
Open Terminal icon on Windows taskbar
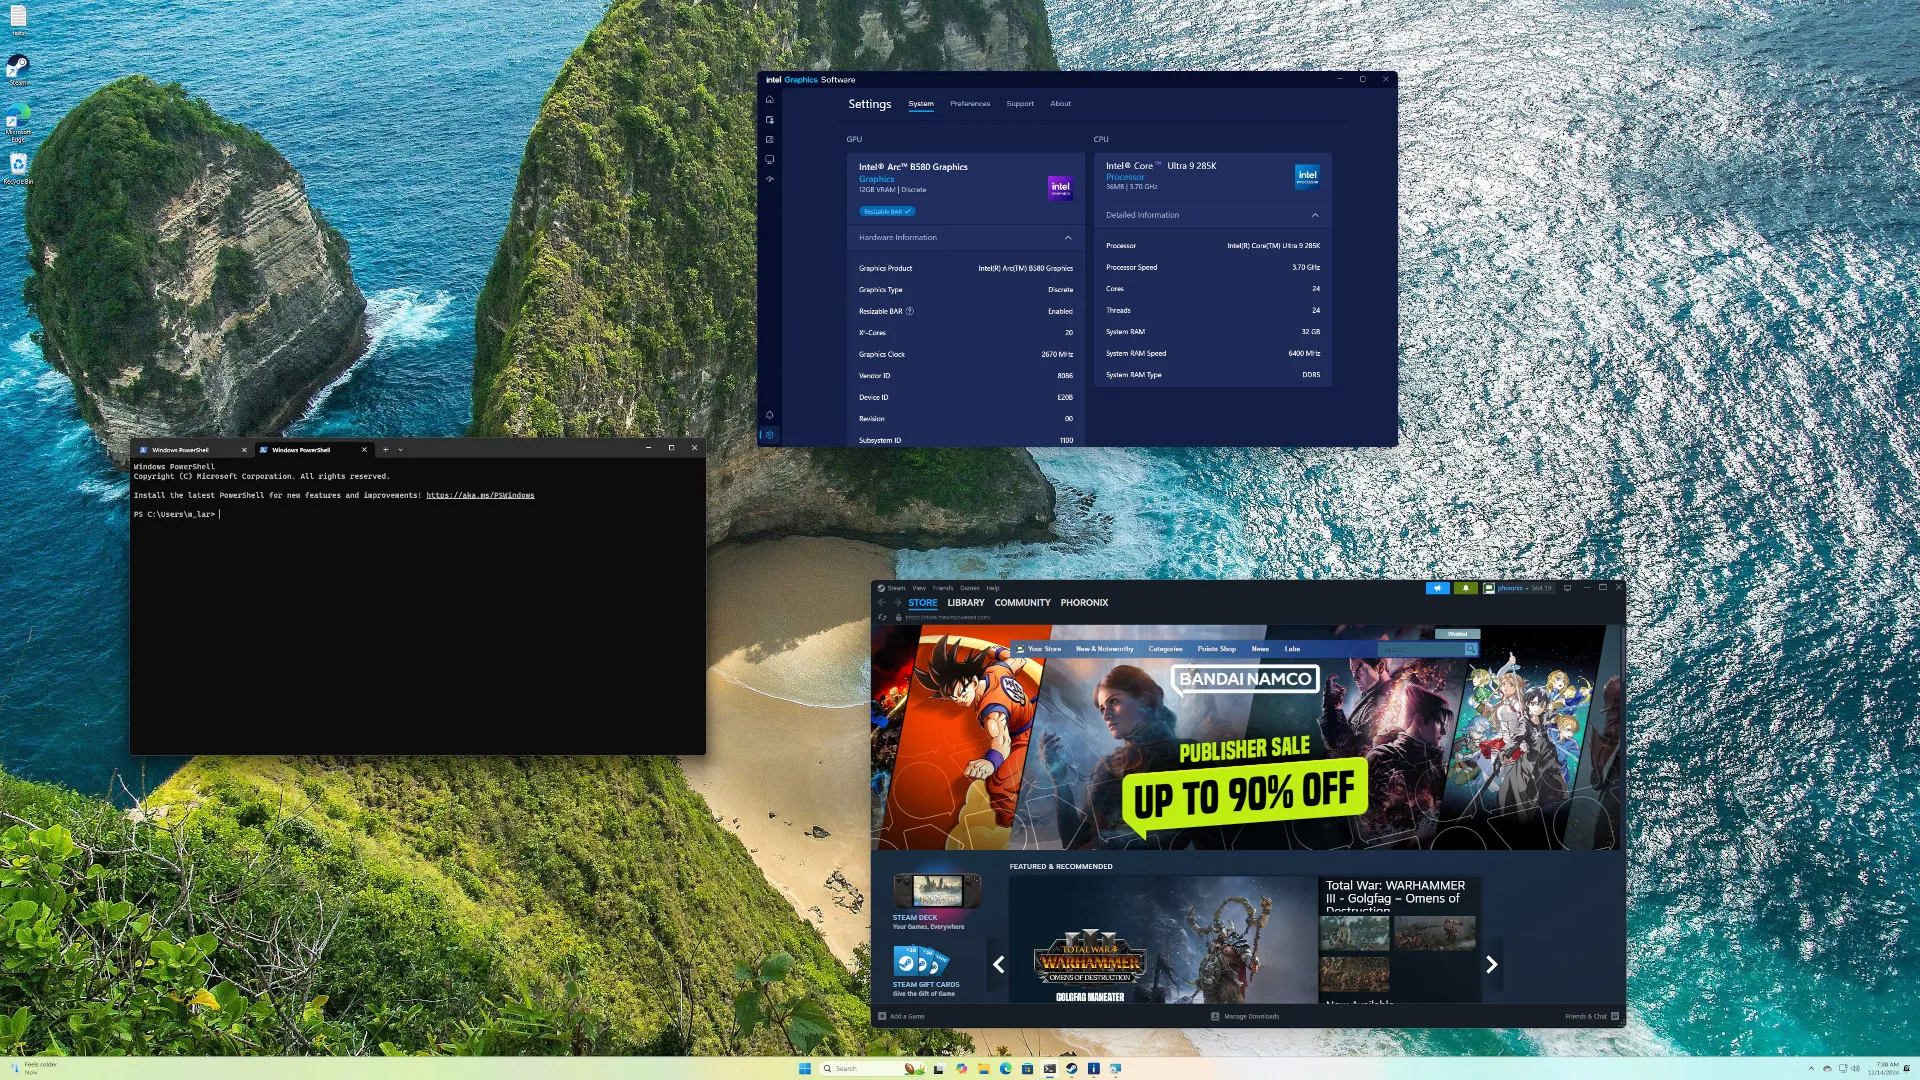pos(1049,1068)
